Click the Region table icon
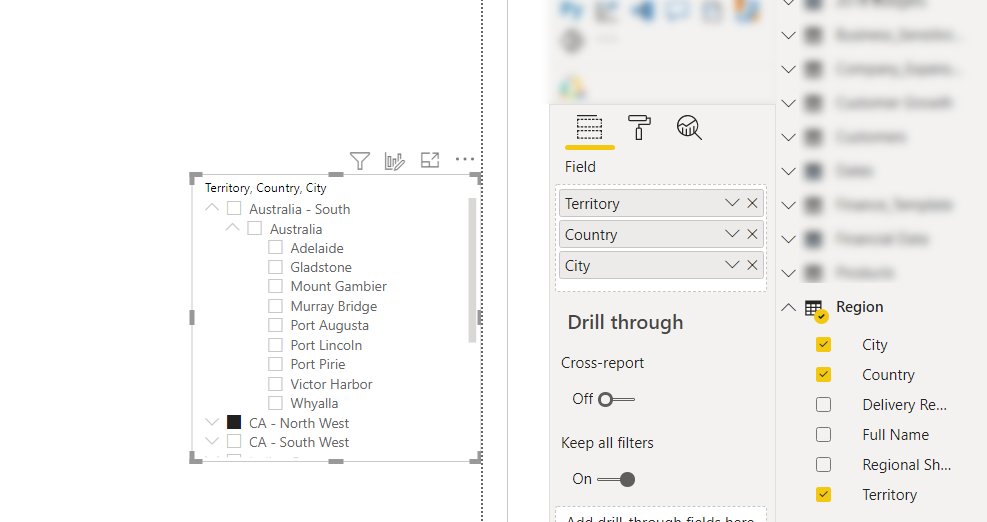Image resolution: width=987 pixels, height=522 pixels. [x=815, y=310]
